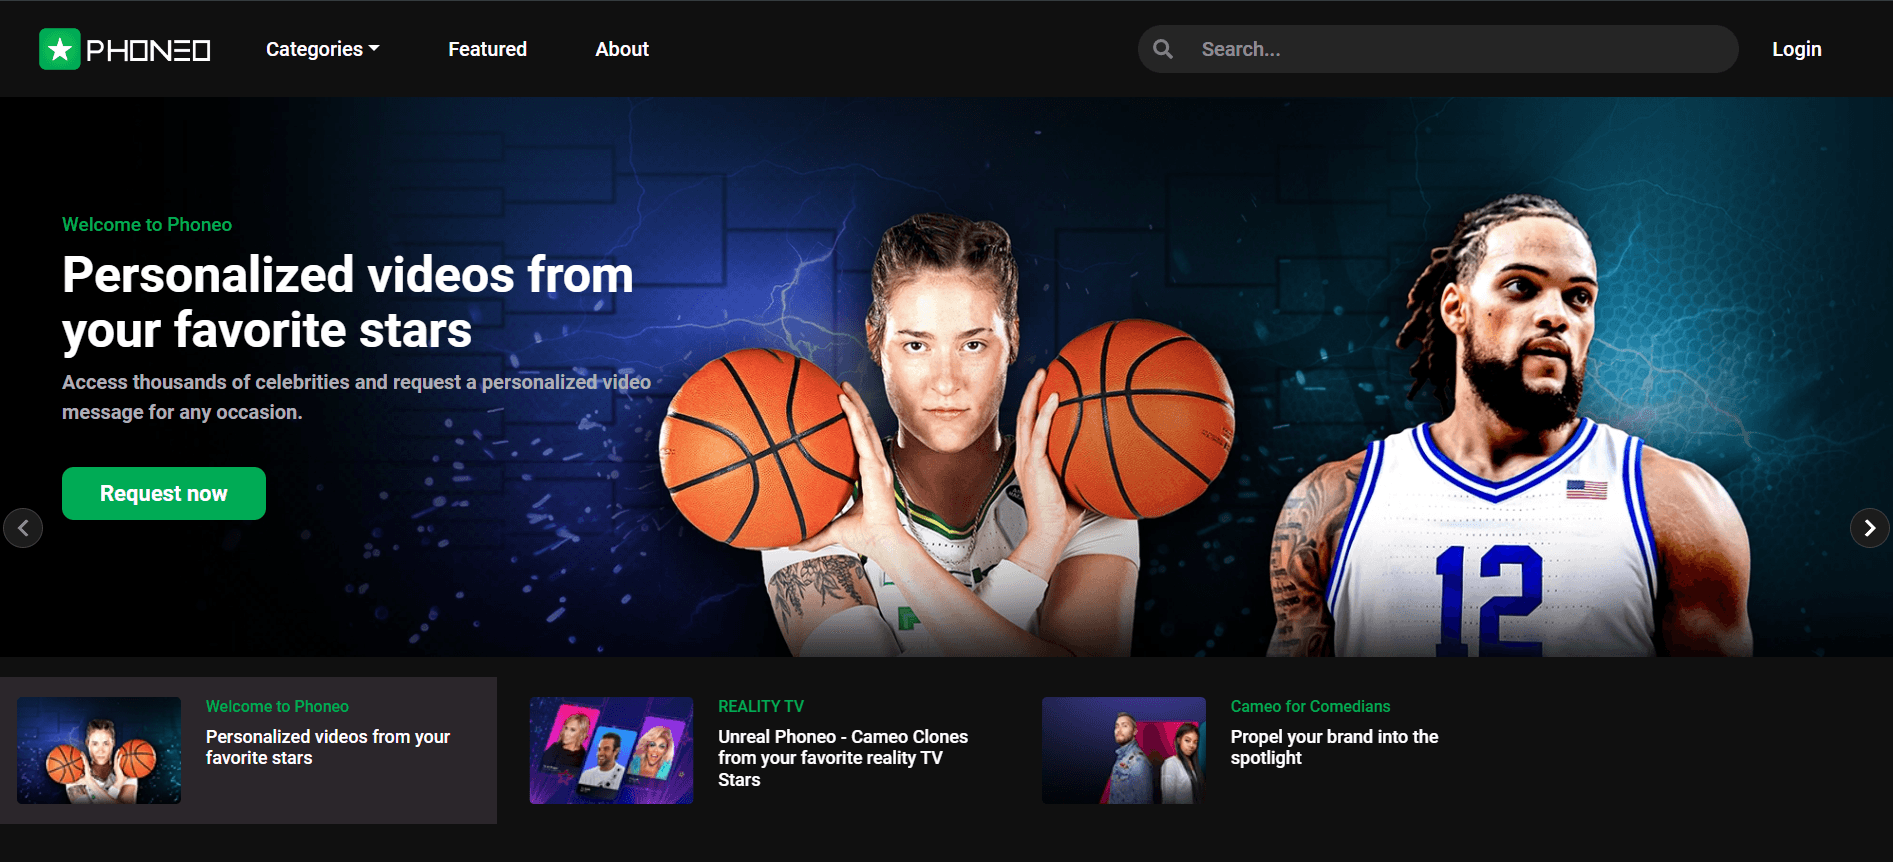Screen dimensions: 1893x862
Task: Click the Phoneo star logo
Action: point(60,49)
